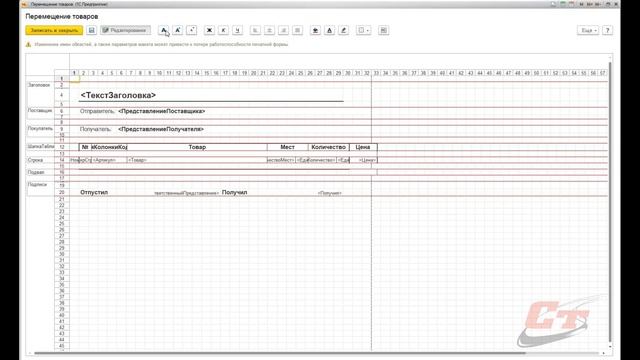Pick the text color (underlined A)
Screen dimensions: 640x360
coord(329,30)
